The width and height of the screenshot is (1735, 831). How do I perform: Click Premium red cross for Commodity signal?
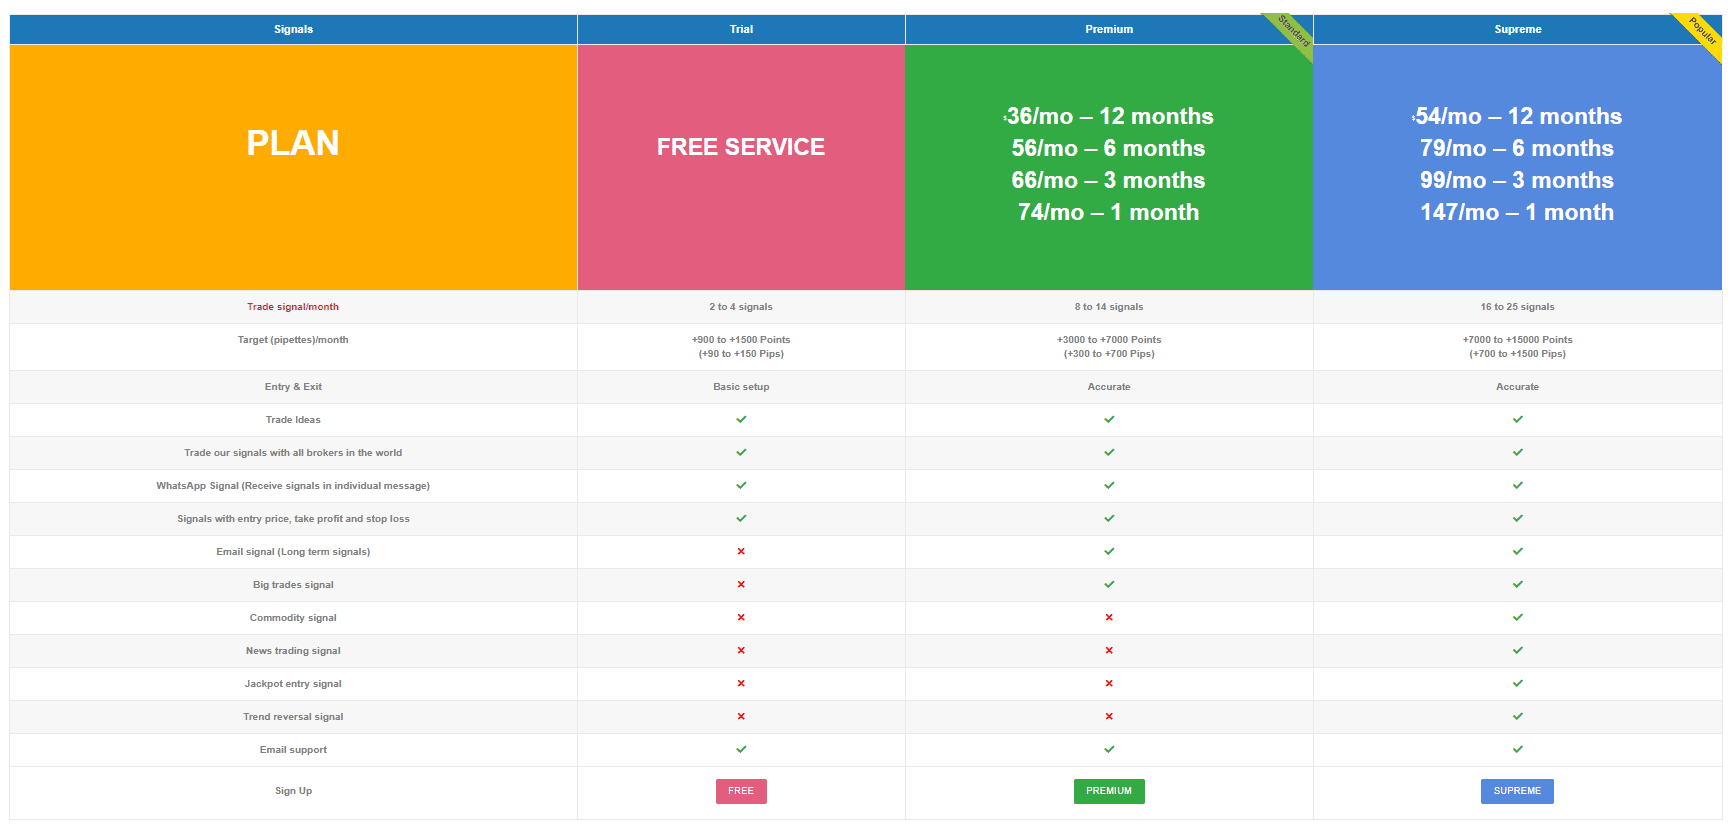[1109, 618]
